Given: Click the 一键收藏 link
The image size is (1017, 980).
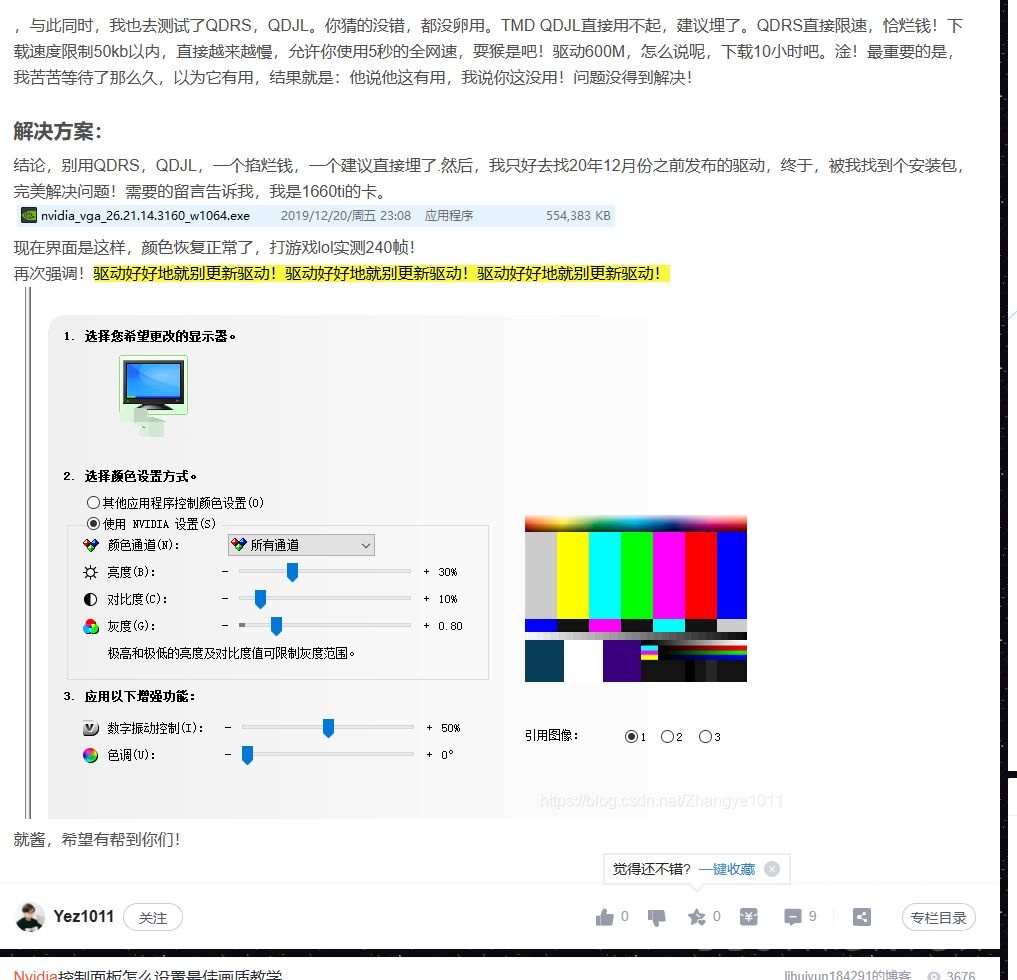Looking at the screenshot, I should click(x=727, y=869).
